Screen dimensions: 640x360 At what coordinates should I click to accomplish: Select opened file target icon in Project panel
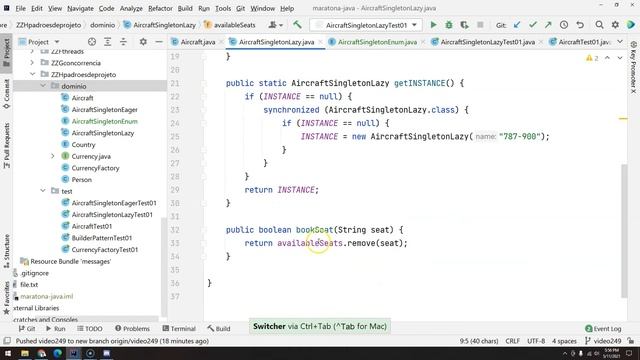pos(92,42)
